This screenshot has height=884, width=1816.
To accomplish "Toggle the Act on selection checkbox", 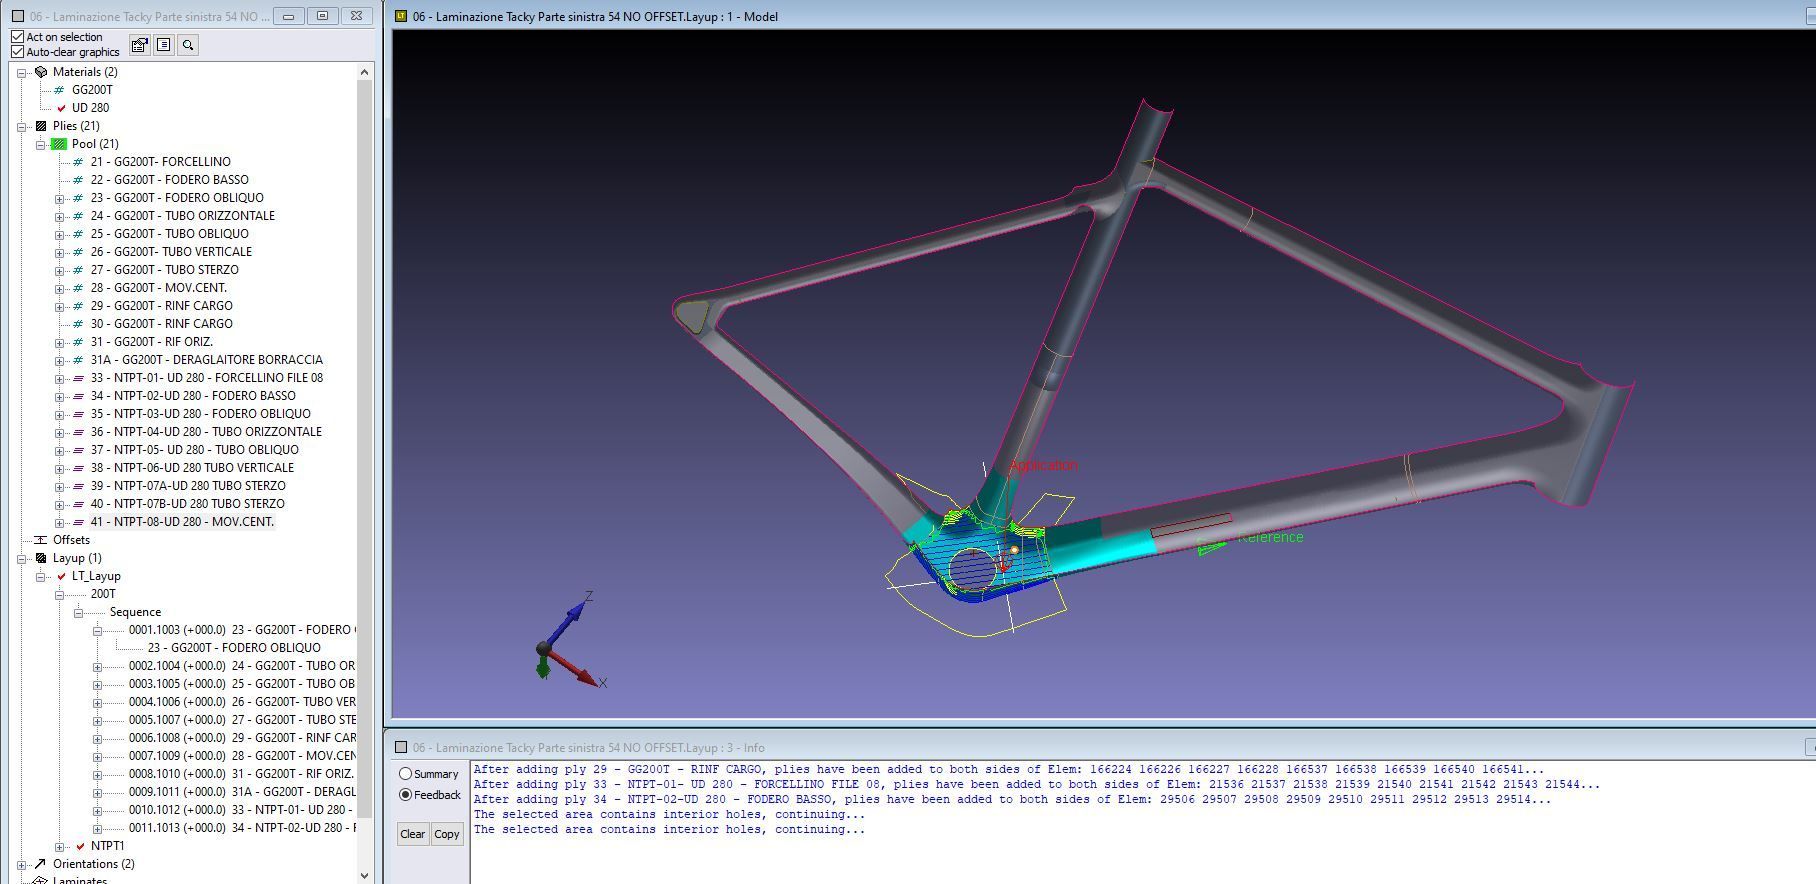I will 17,37.
